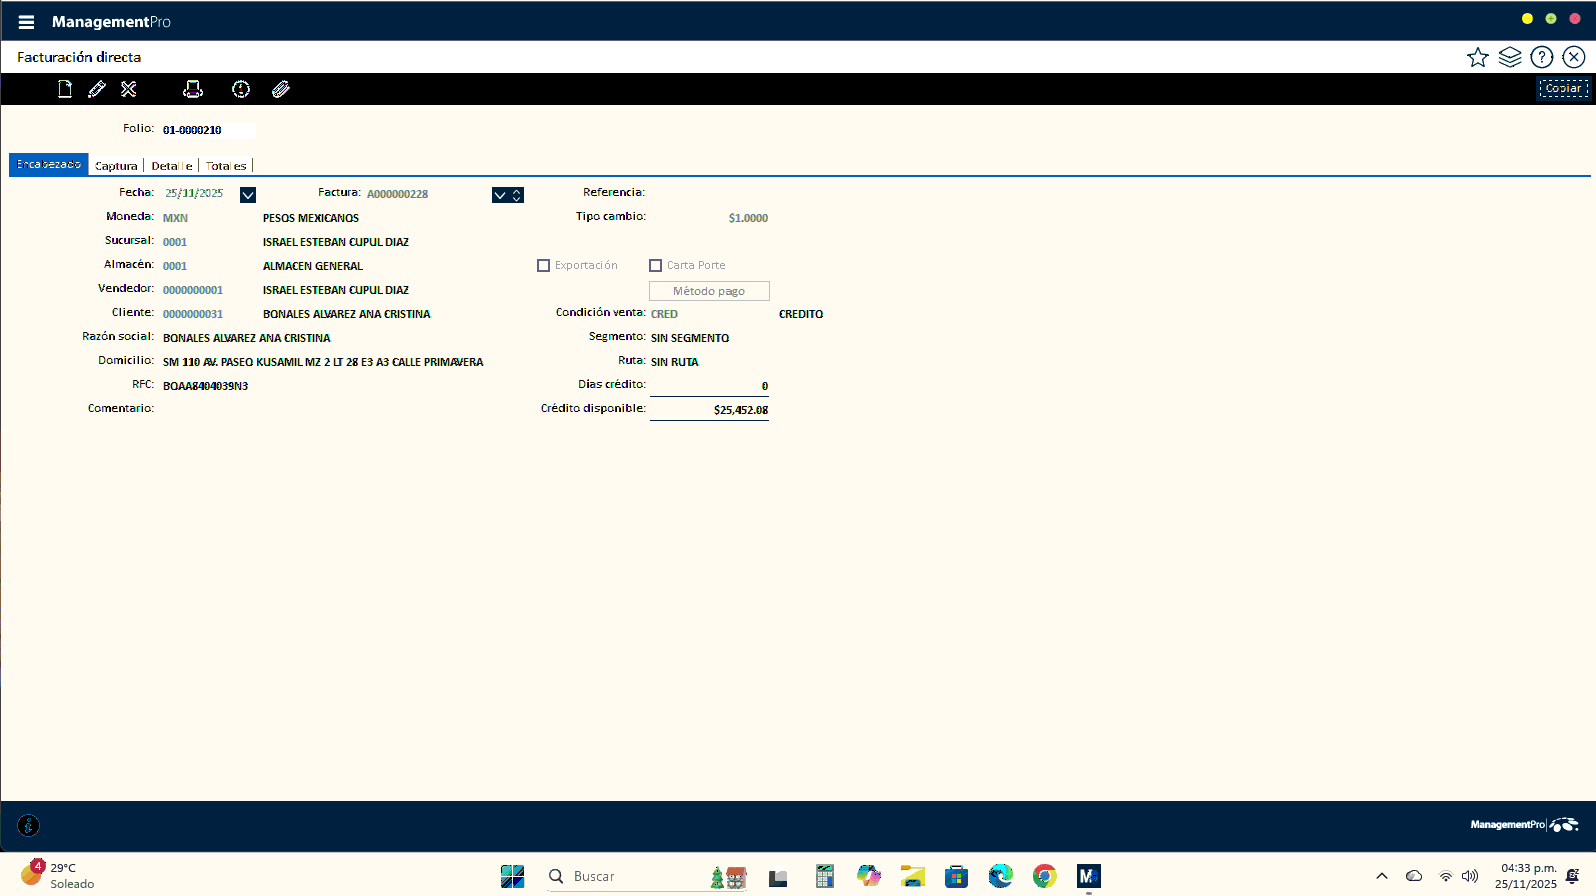Click the Copiar button
The image size is (1596, 896).
pos(1562,89)
